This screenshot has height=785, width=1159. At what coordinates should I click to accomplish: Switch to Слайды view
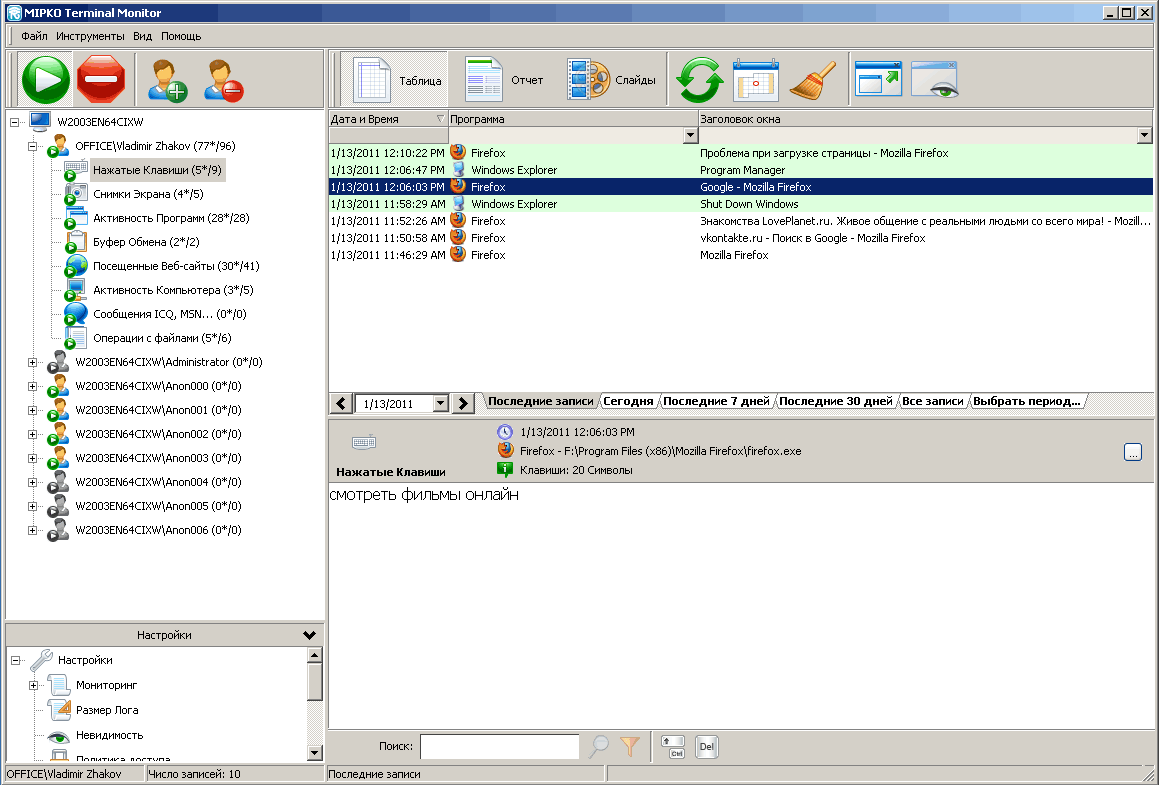point(611,80)
